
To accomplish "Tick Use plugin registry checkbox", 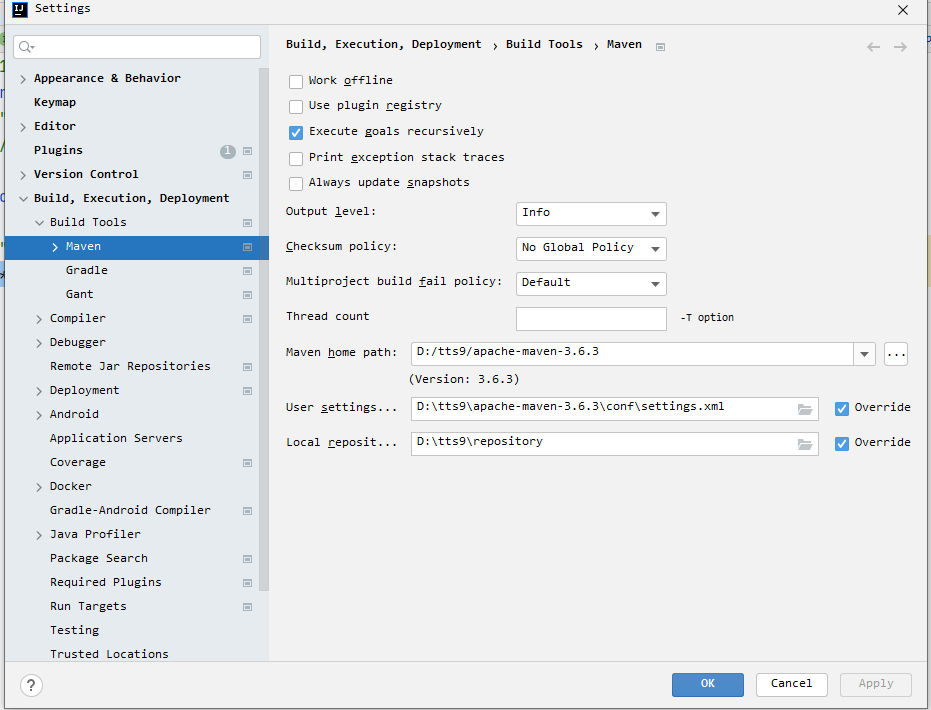I will (x=296, y=106).
